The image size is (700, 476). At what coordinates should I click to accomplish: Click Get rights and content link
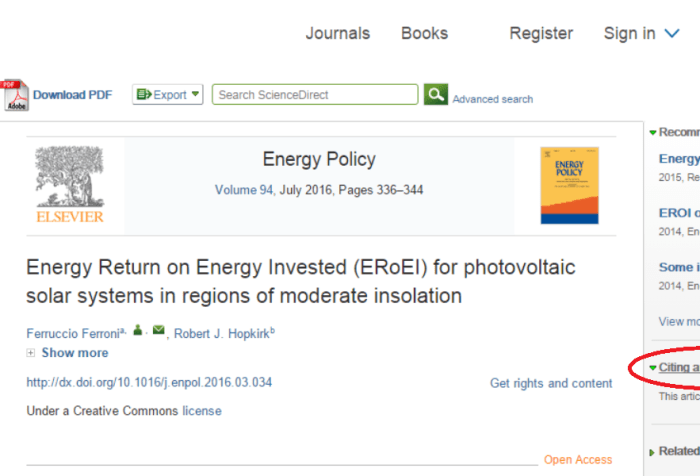[551, 383]
